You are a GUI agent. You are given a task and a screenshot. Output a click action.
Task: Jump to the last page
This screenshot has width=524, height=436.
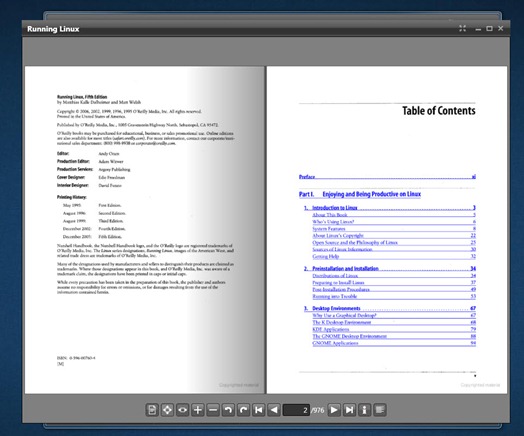click(x=349, y=410)
